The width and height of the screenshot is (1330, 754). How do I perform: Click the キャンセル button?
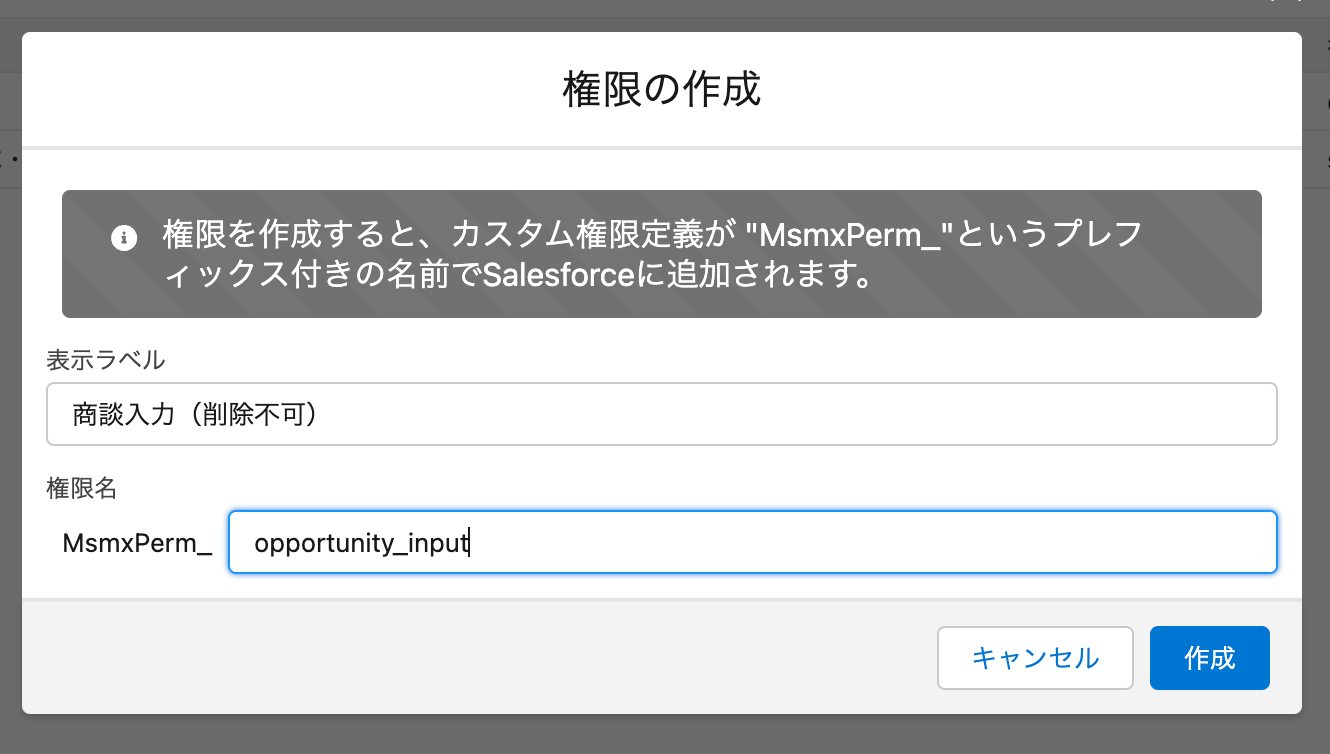click(x=1035, y=658)
